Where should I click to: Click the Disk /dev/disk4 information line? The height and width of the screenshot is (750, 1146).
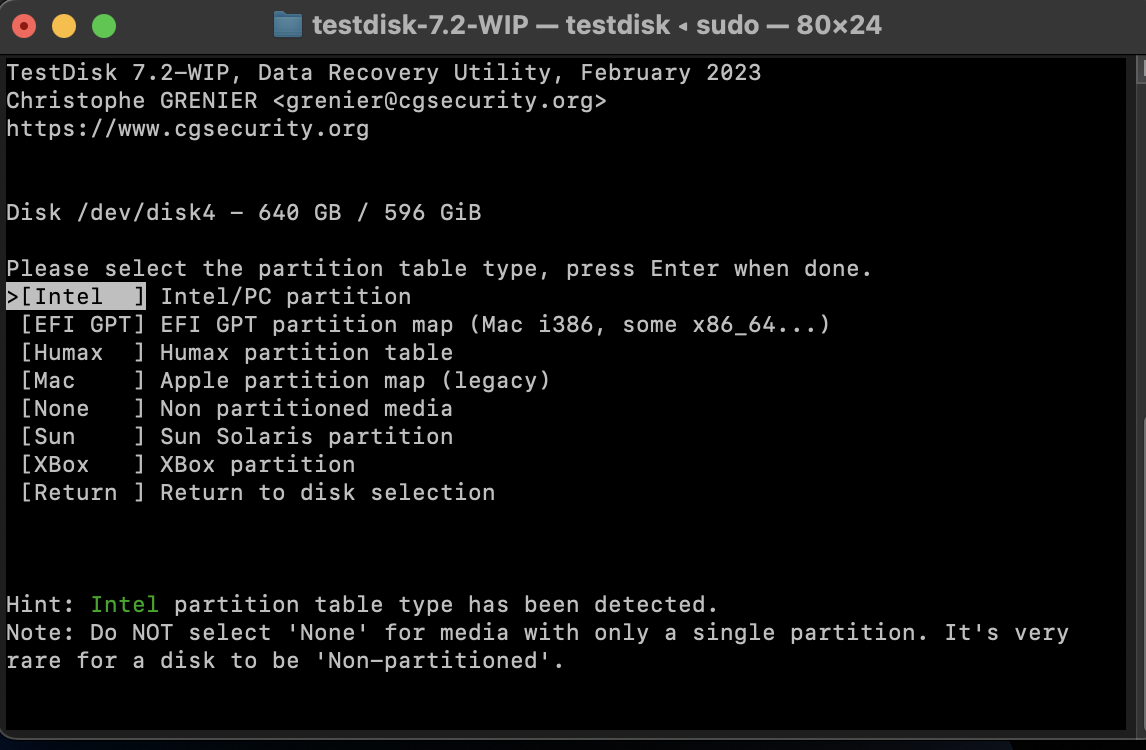(243, 213)
